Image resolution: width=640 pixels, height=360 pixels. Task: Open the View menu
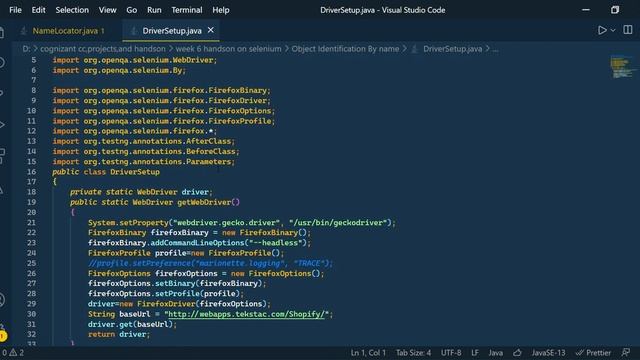(x=107, y=10)
